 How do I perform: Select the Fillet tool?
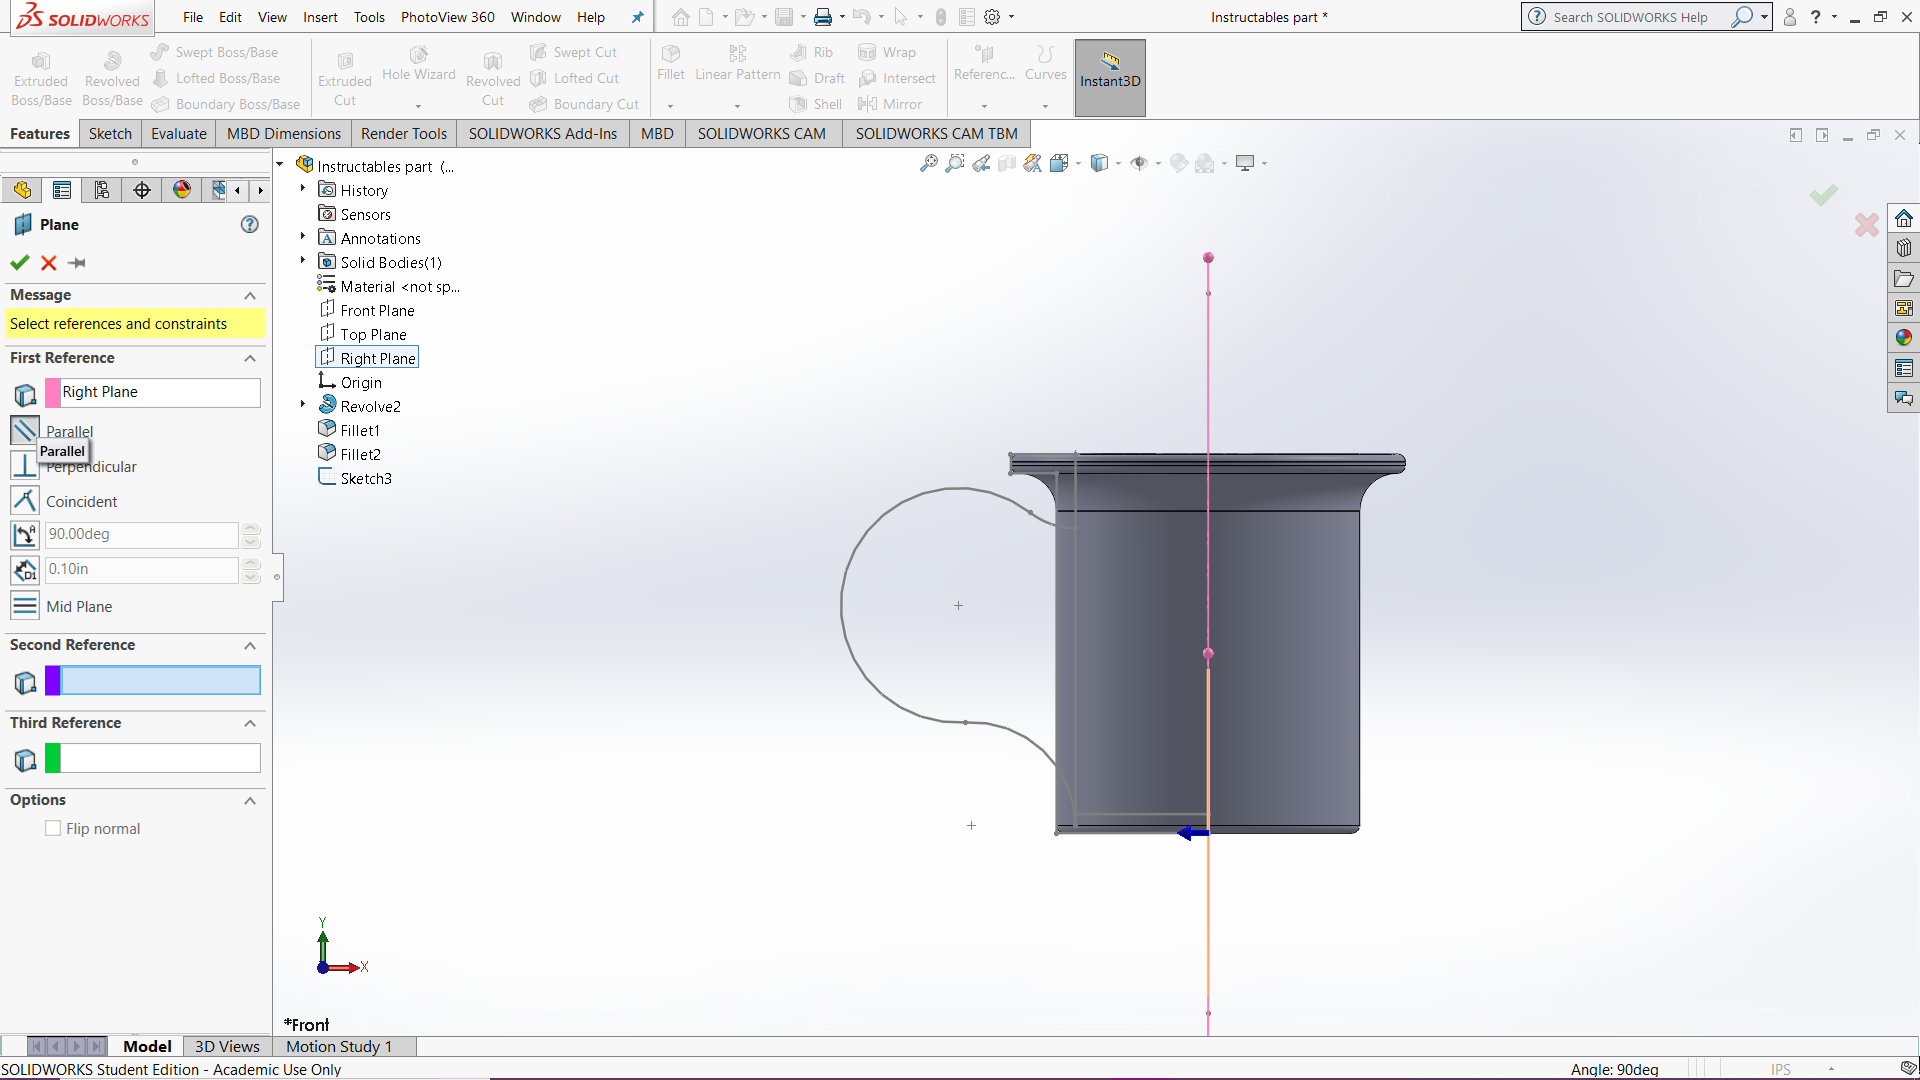pyautogui.click(x=670, y=65)
